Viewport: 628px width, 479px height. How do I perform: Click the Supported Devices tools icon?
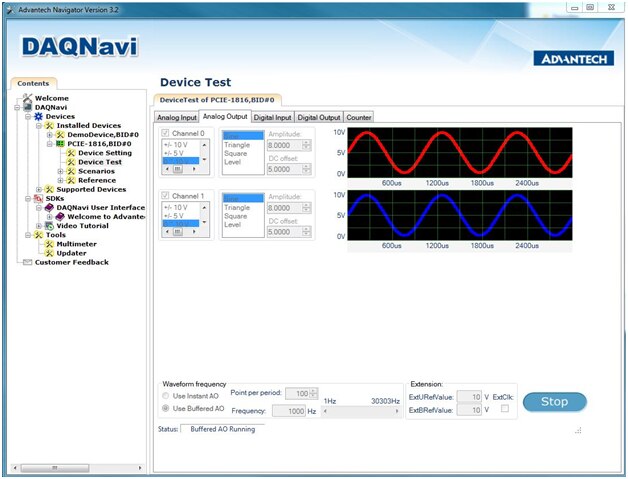[x=49, y=189]
